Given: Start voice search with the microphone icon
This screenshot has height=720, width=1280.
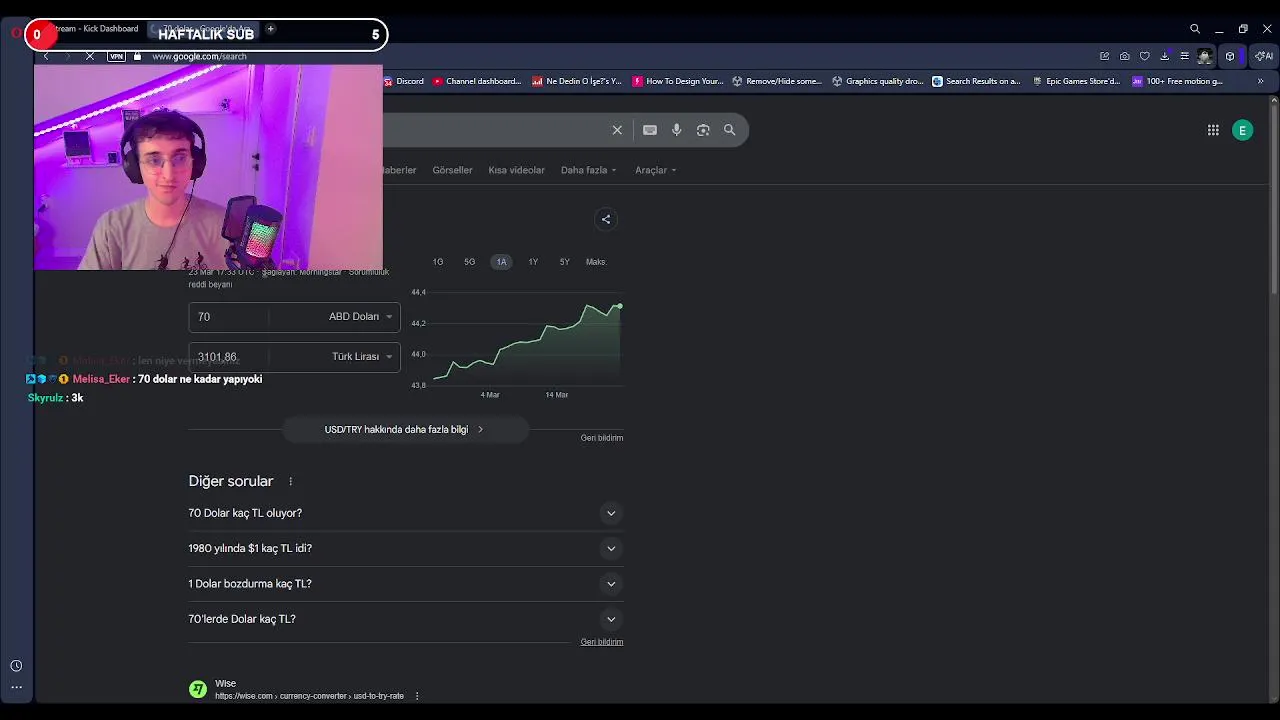Looking at the screenshot, I should [x=677, y=130].
